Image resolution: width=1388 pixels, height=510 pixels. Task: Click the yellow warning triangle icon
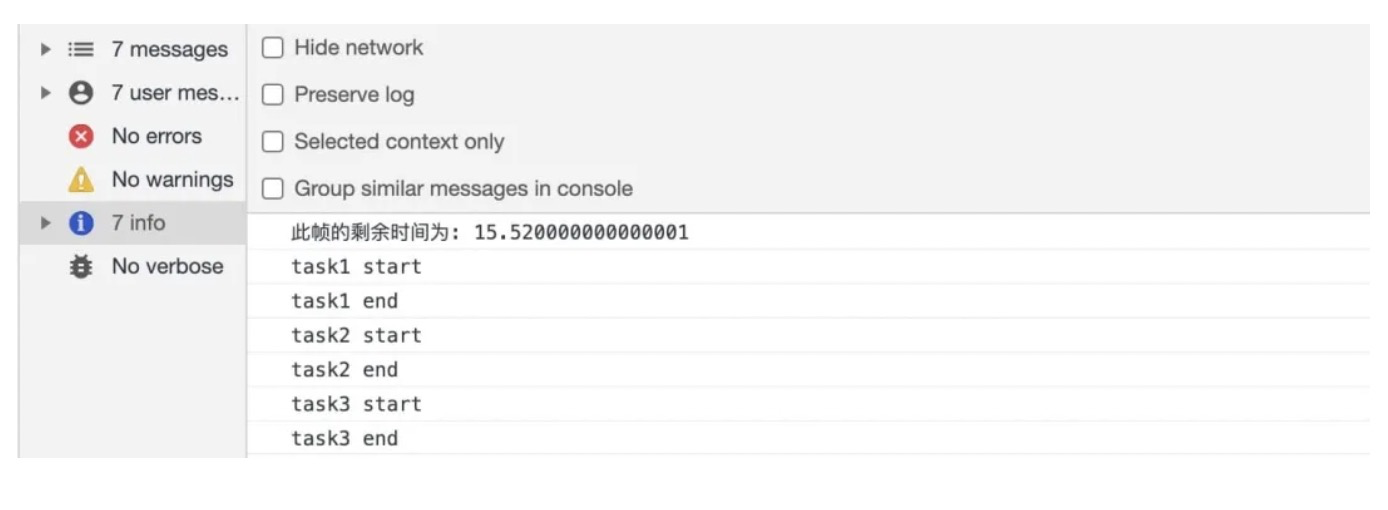click(81, 180)
